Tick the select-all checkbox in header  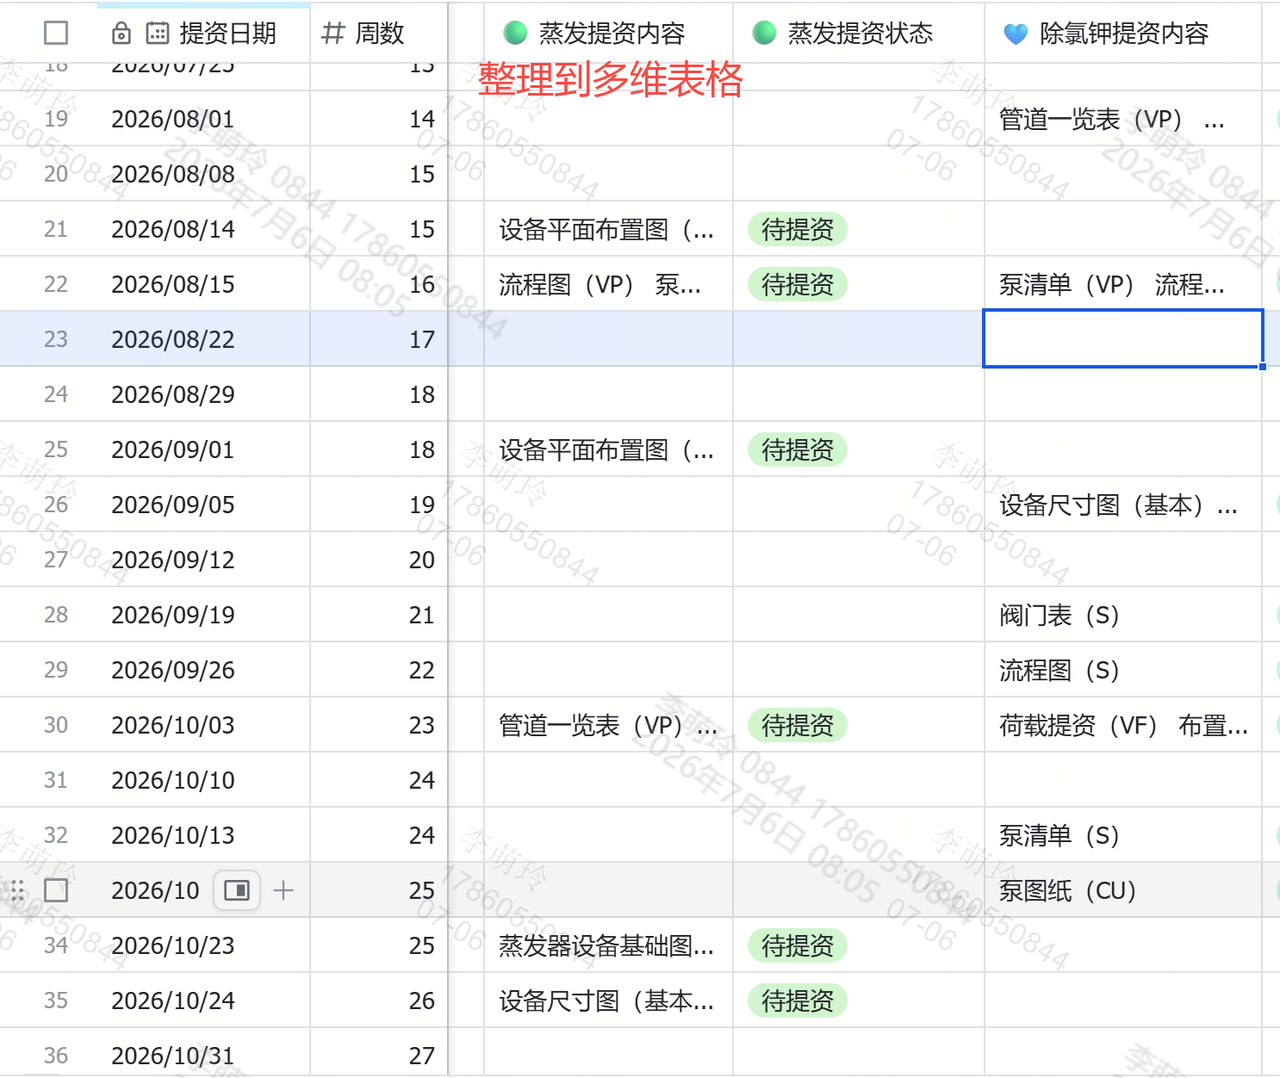(56, 33)
